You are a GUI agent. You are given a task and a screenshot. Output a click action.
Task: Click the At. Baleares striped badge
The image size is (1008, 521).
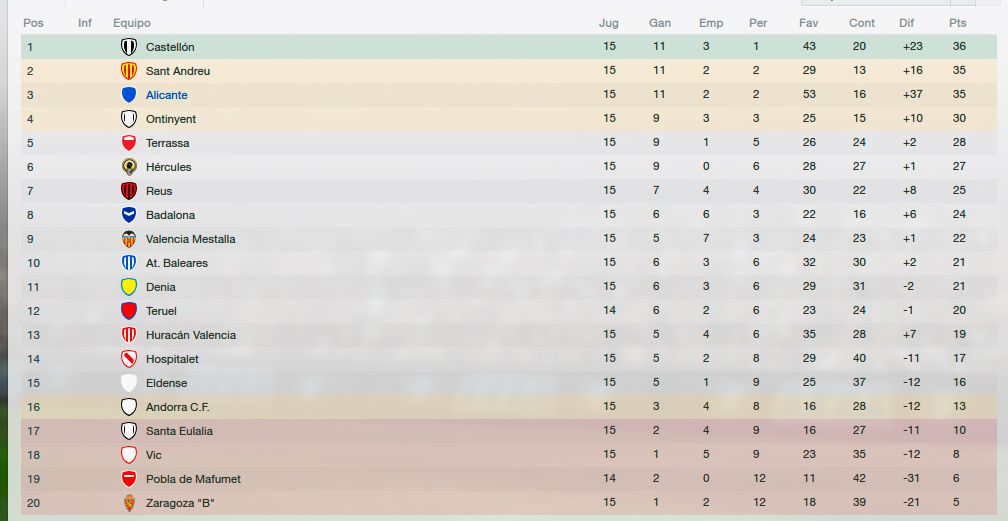129,262
